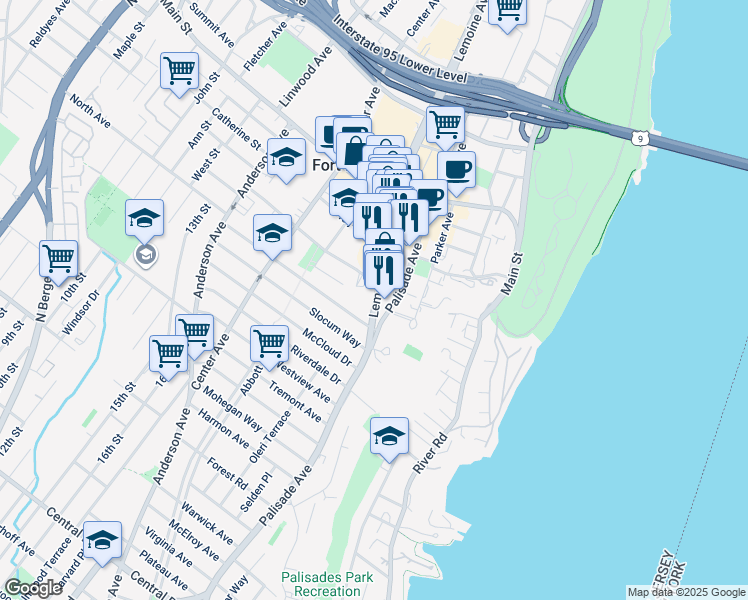Select the Slocum Way street label
This screenshot has height=600, width=748.
(x=335, y=328)
